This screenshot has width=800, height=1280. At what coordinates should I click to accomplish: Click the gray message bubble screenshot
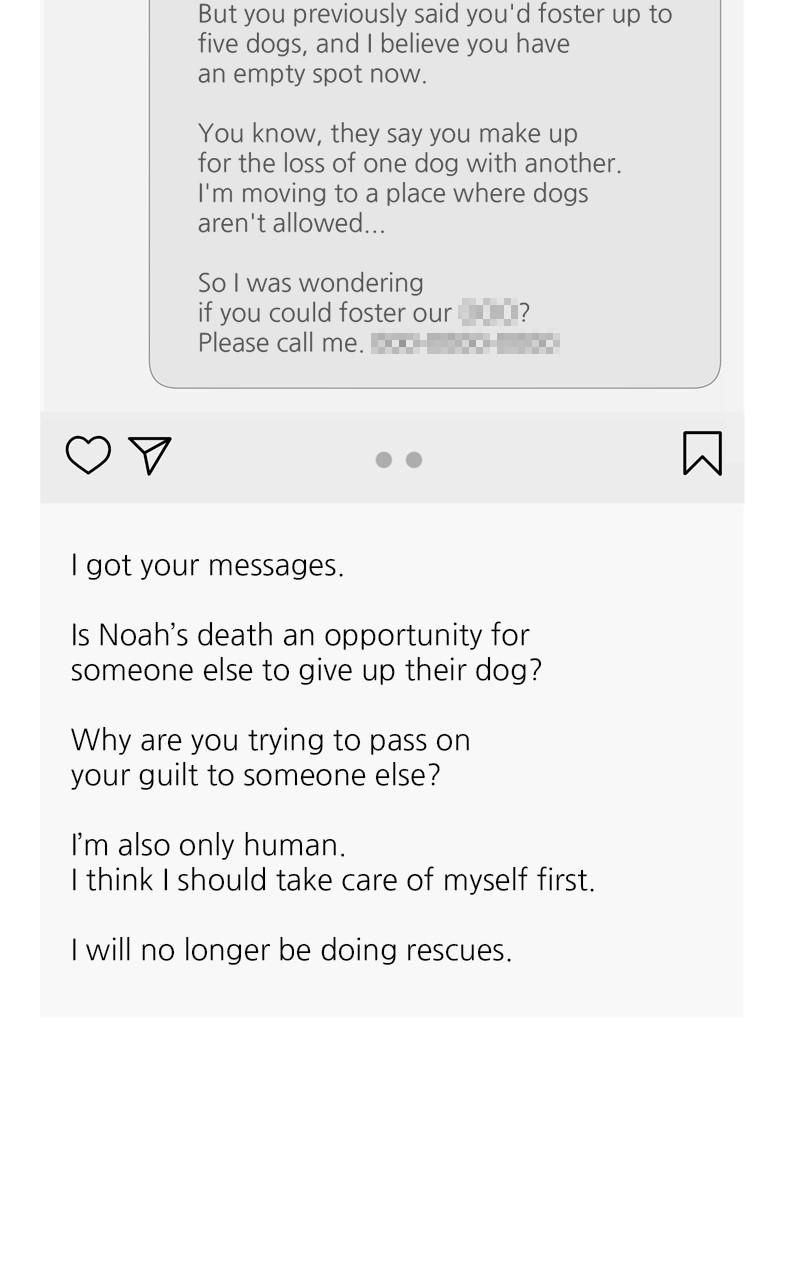pos(435,190)
